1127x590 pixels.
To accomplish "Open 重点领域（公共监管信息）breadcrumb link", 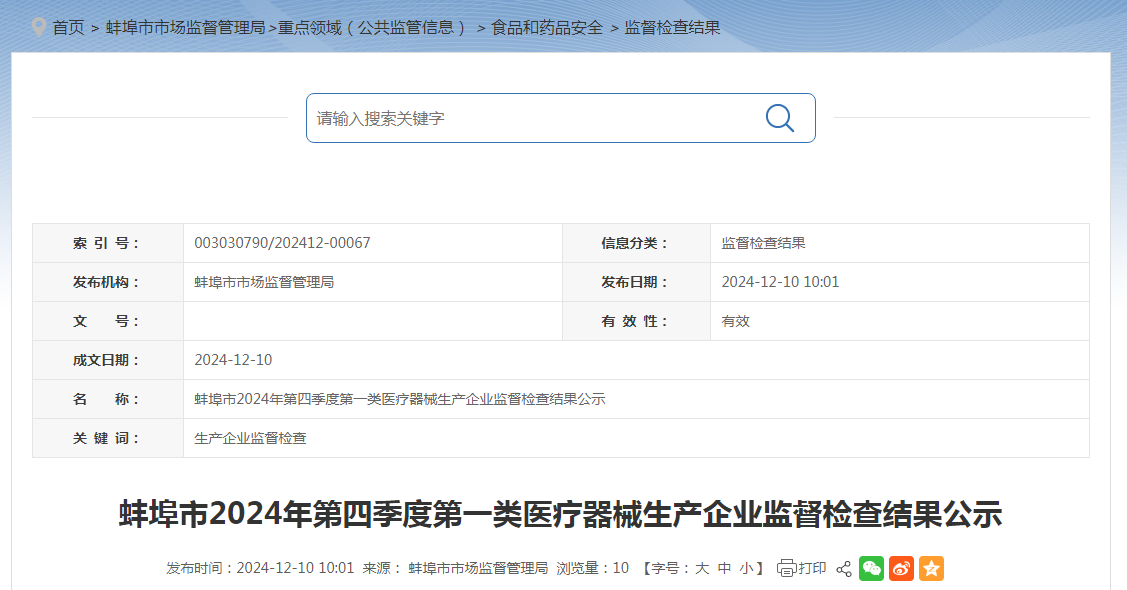I will (x=374, y=28).
